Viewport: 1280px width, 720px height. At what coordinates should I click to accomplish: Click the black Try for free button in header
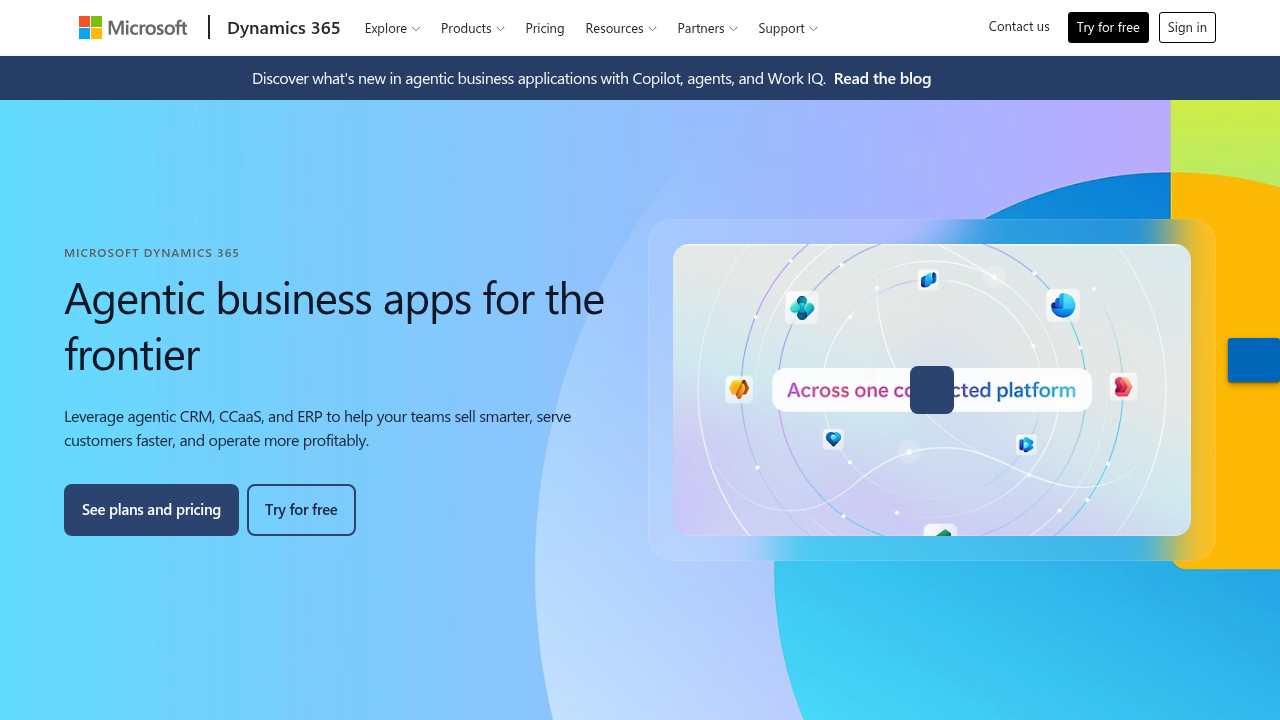click(1108, 28)
